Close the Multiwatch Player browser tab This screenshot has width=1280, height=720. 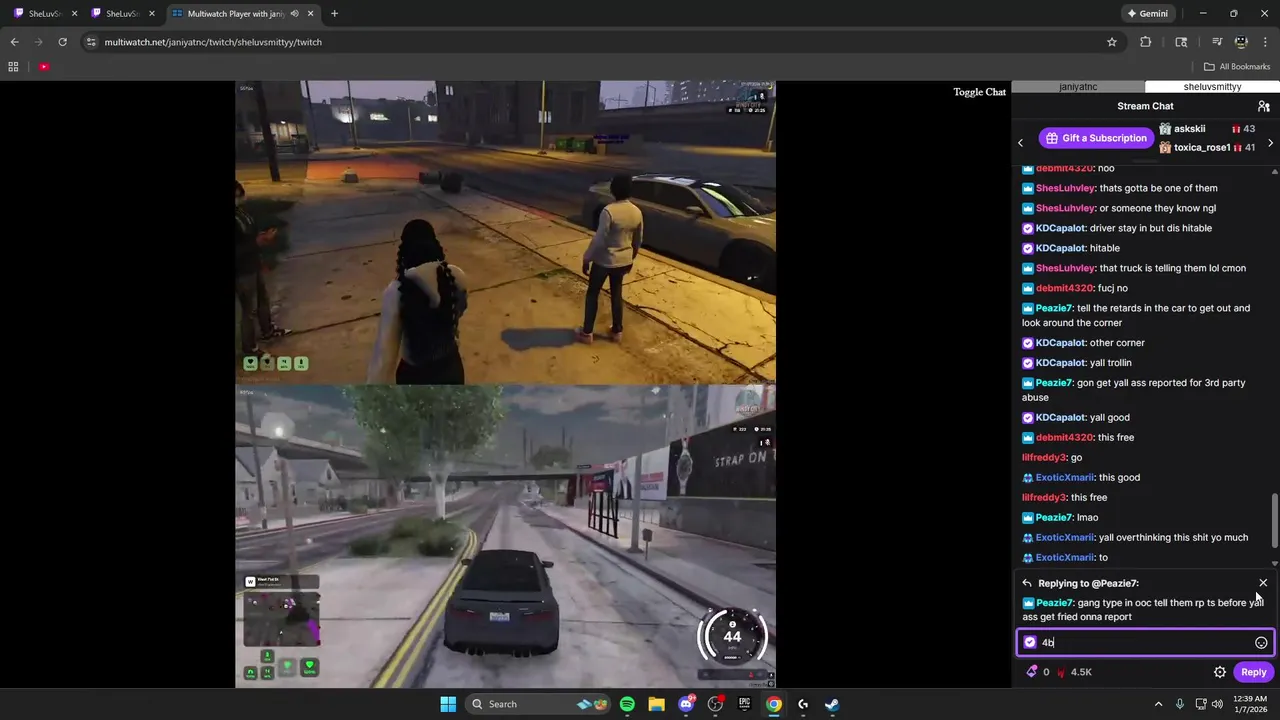coord(311,14)
